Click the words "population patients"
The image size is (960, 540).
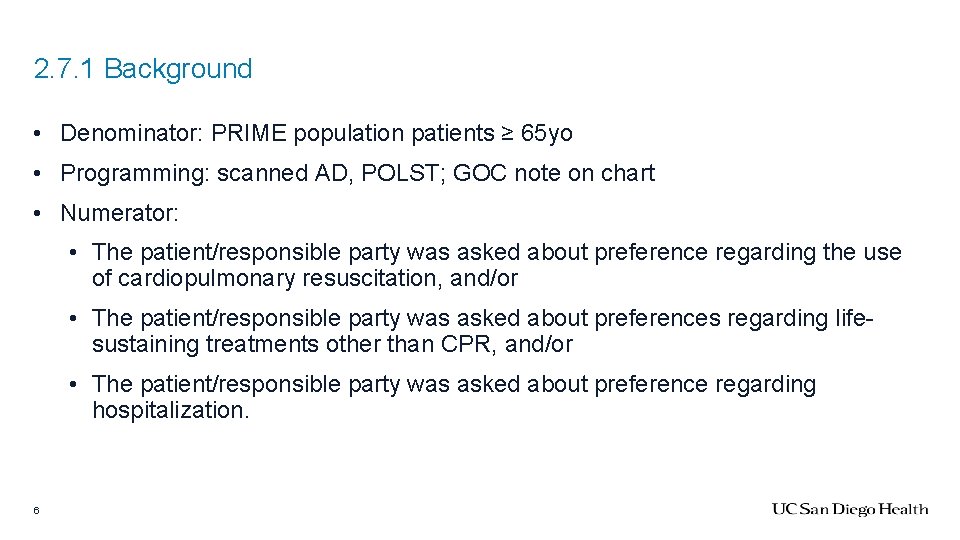pyautogui.click(x=393, y=133)
